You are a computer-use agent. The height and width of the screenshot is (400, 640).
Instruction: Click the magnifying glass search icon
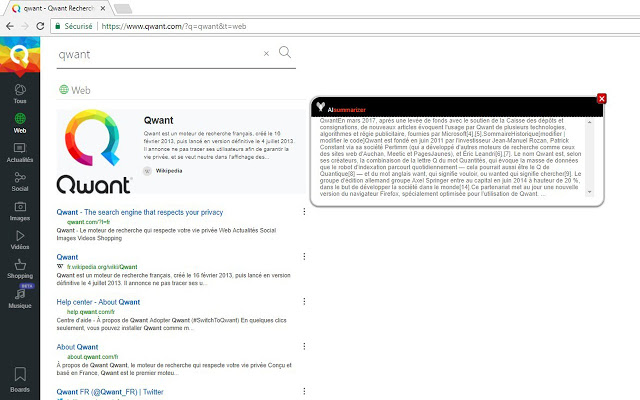coord(285,52)
